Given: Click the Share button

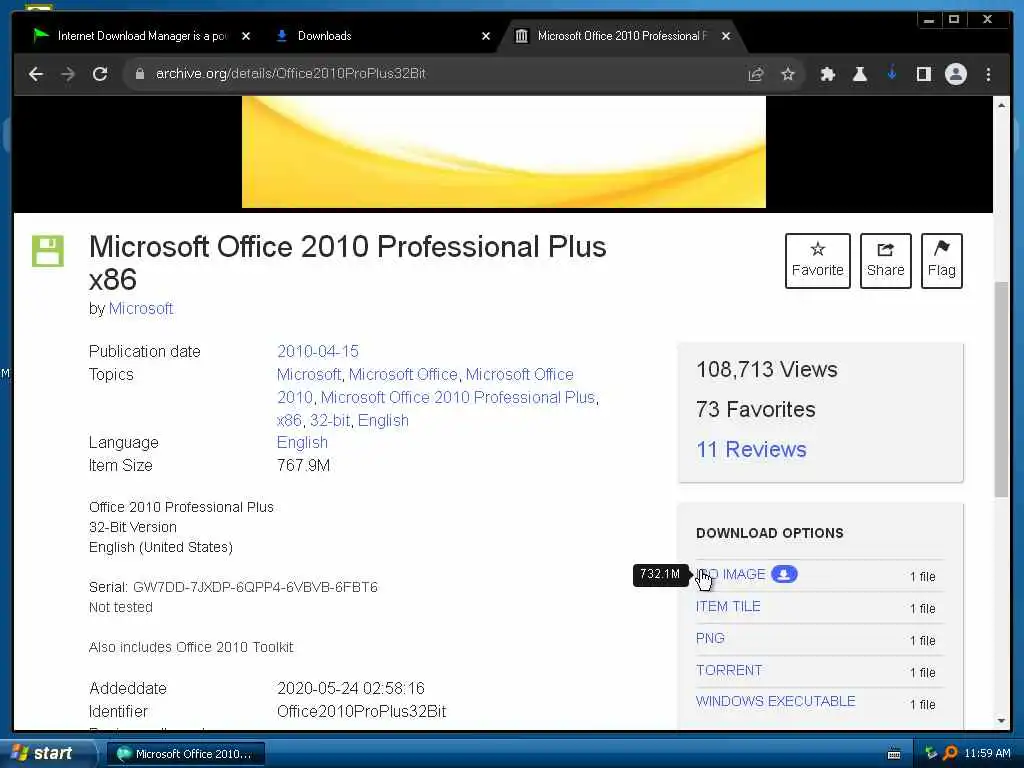Looking at the screenshot, I should point(886,261).
